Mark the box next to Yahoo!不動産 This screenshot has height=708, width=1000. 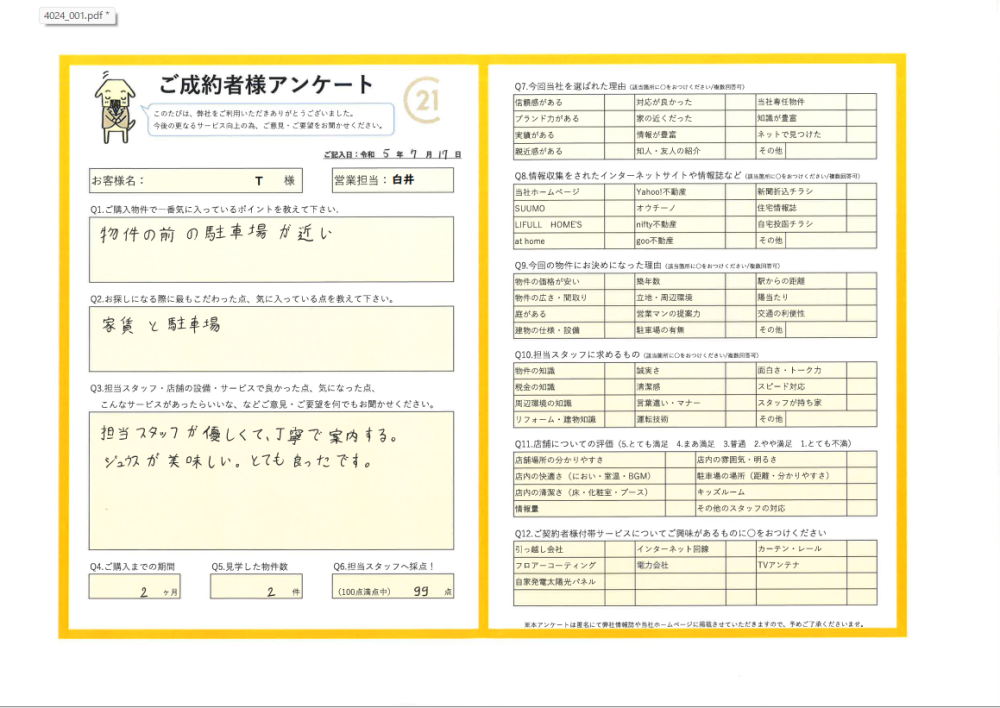(740, 191)
